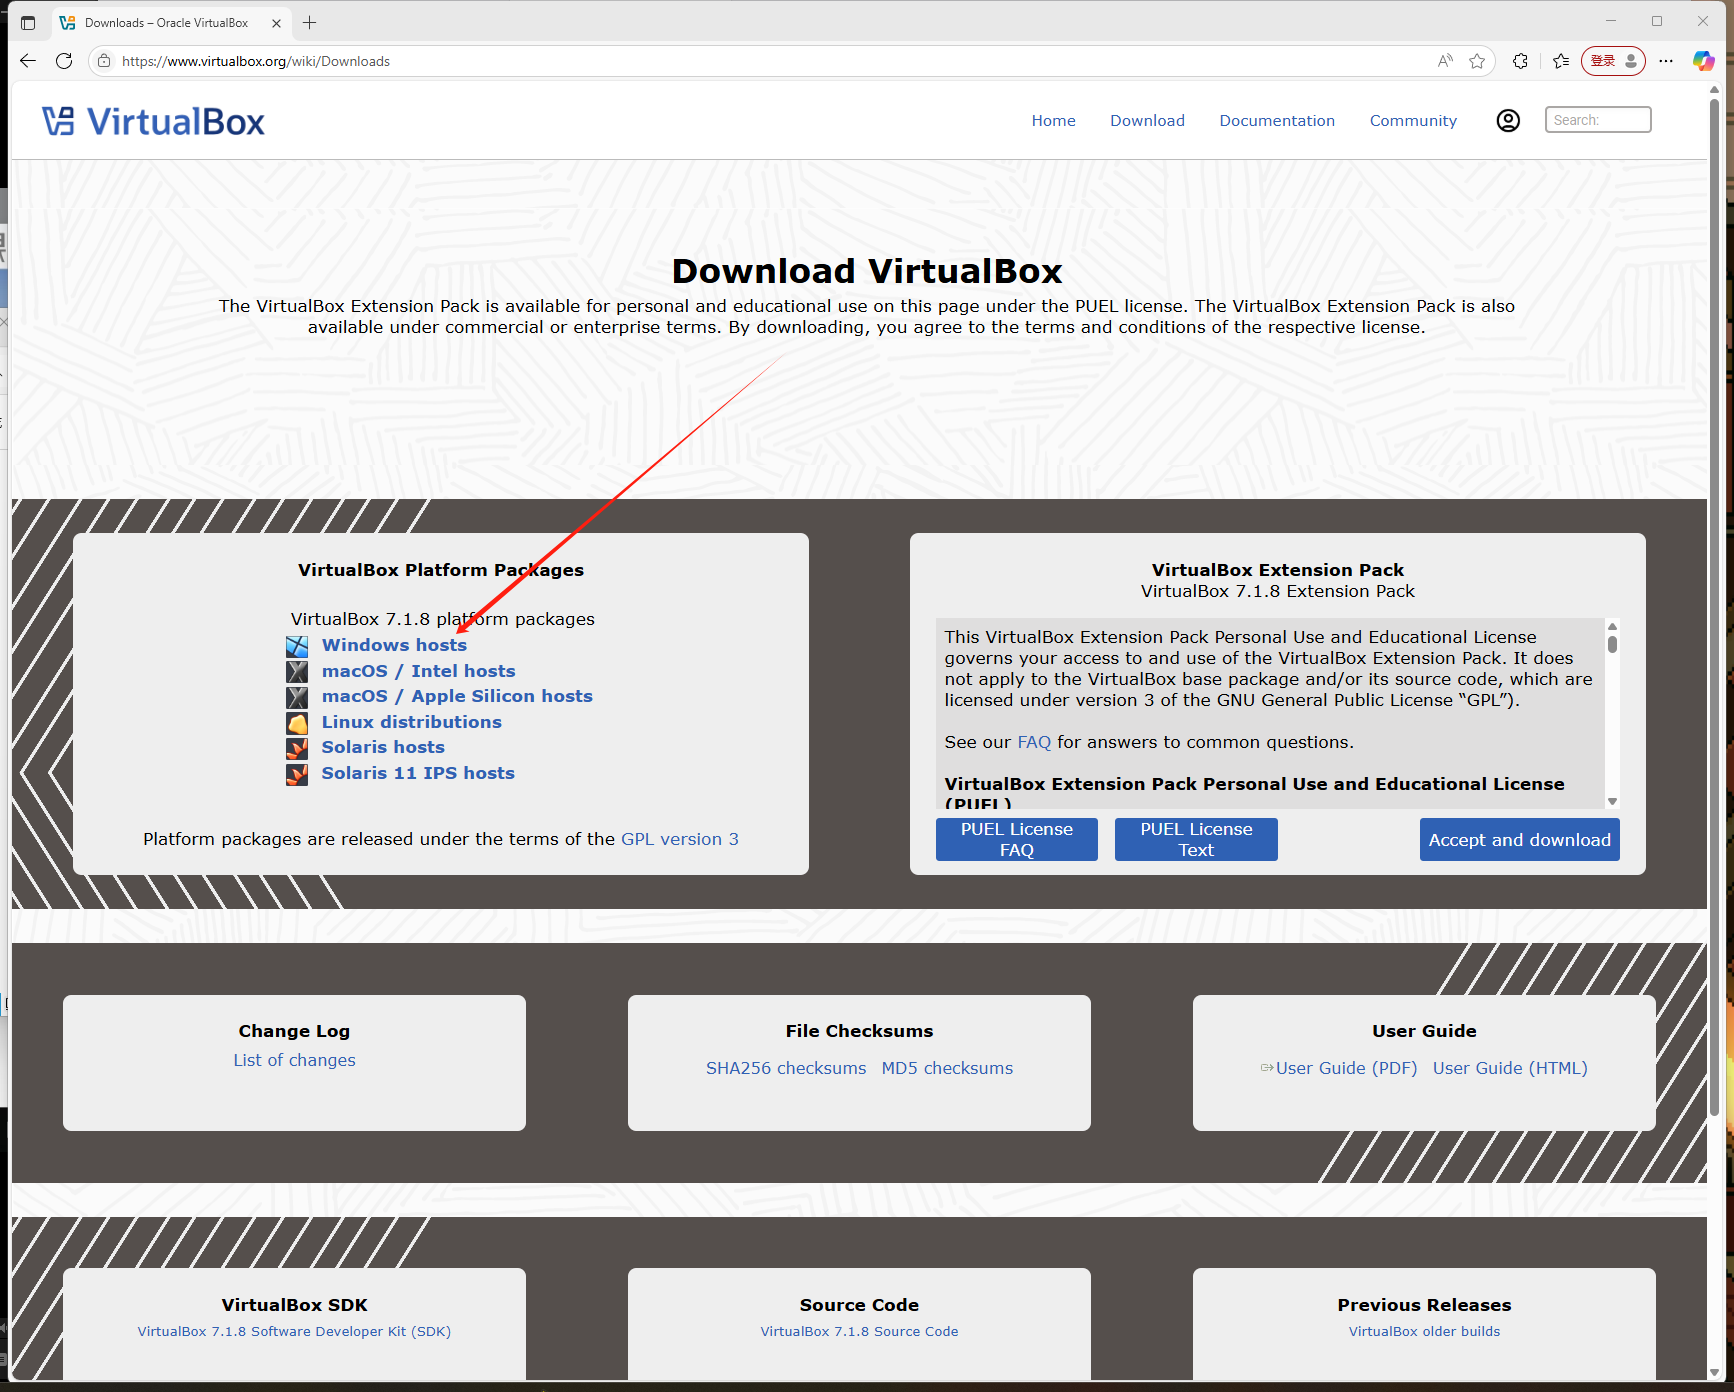Open VirtualBox older builds link
Screen dimensions: 1734x1392
pos(1424,1332)
